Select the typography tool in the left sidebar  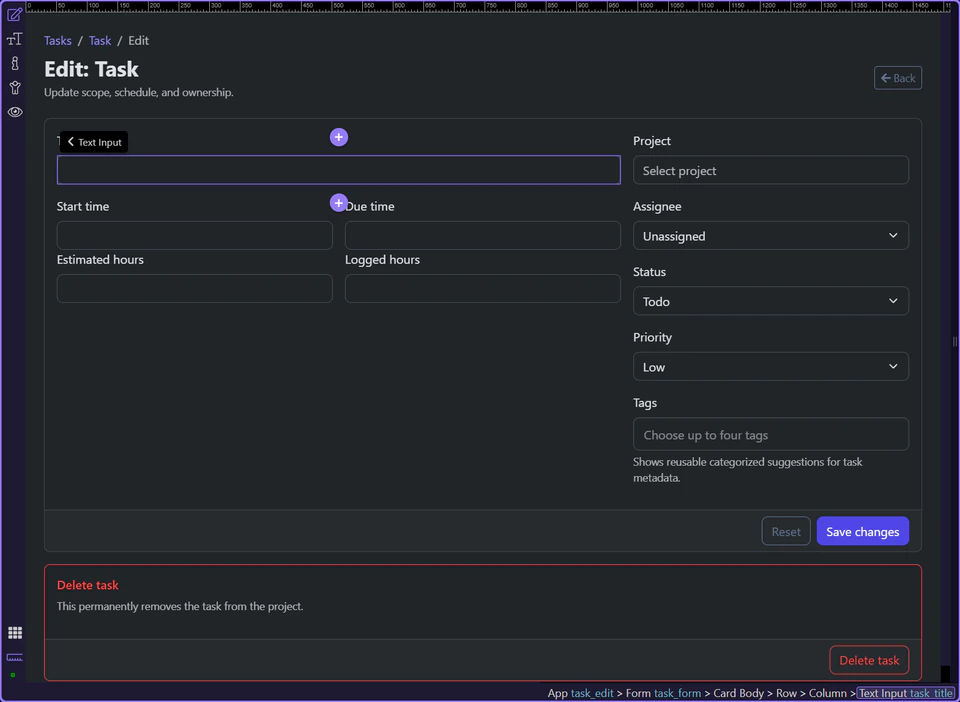(14, 39)
